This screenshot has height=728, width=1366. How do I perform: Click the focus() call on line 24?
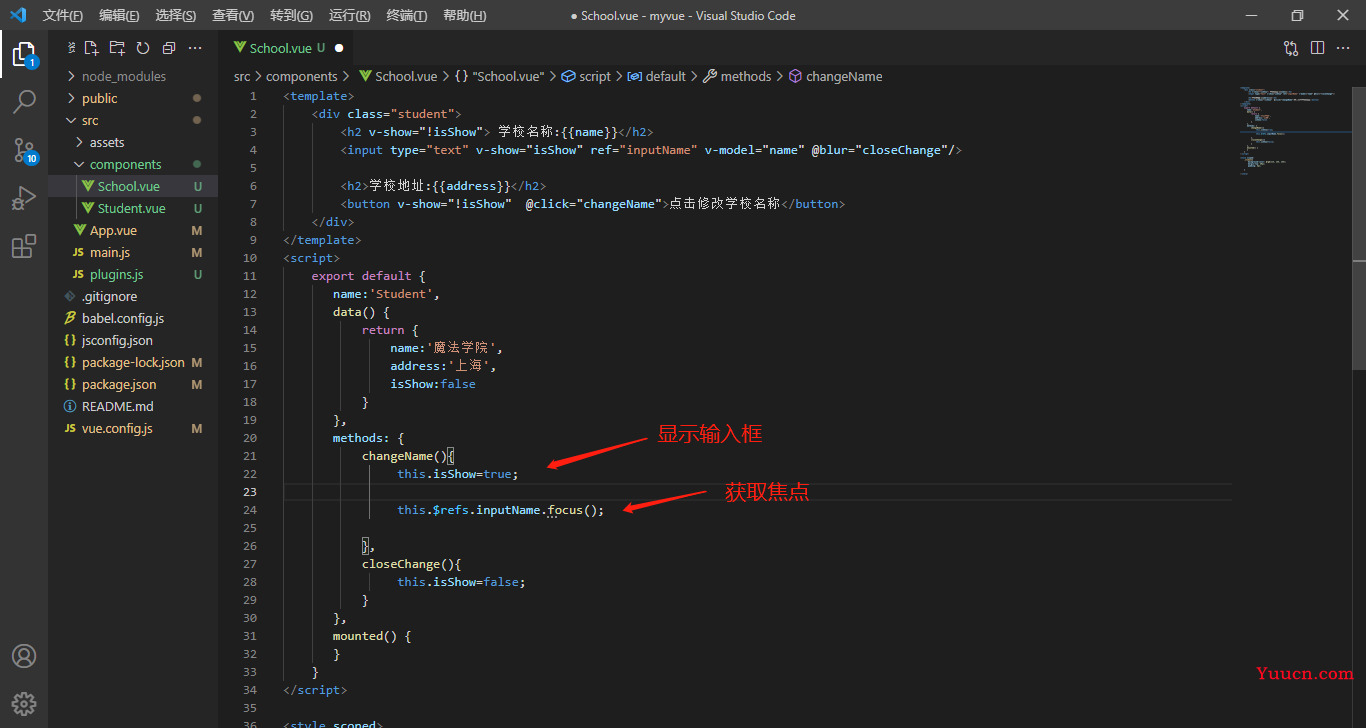point(576,510)
